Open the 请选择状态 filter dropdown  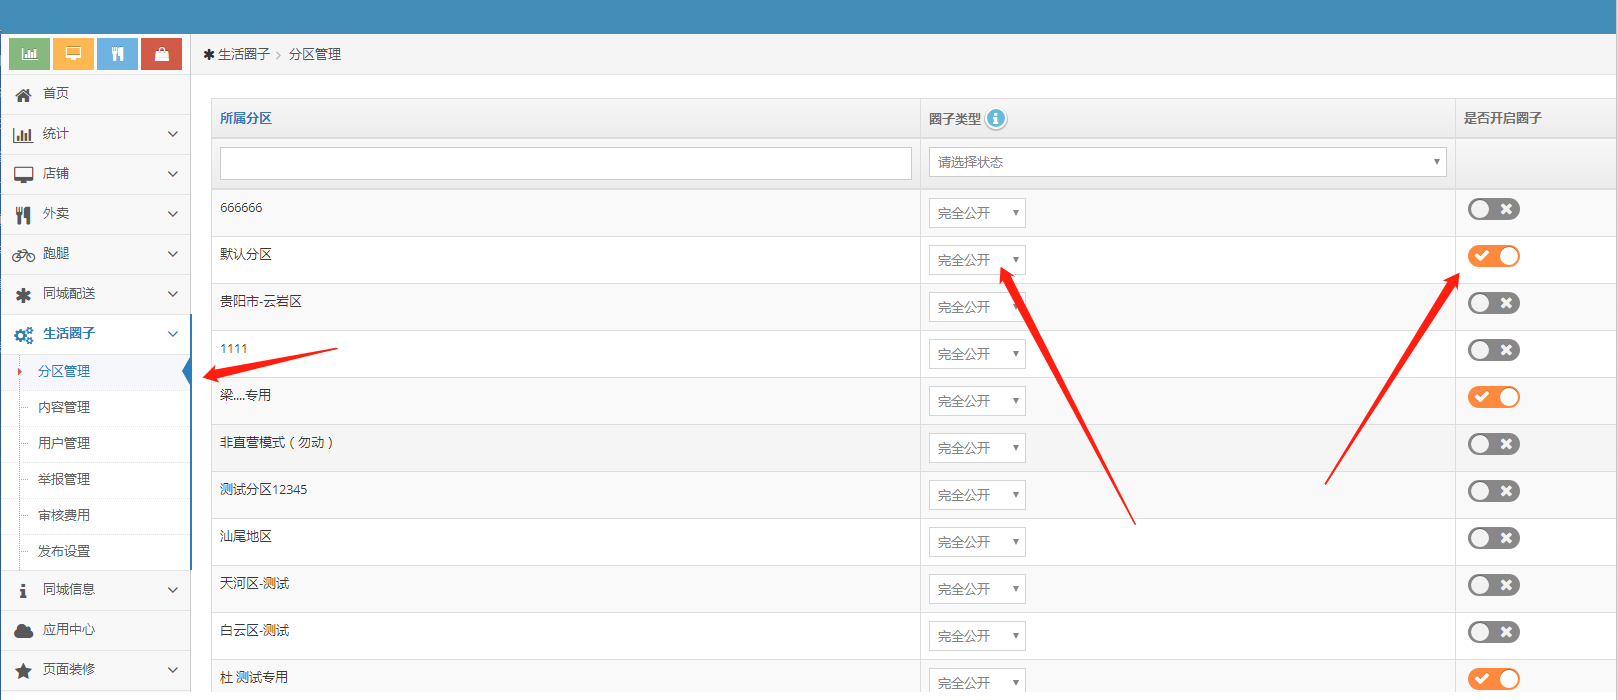pyautogui.click(x=1187, y=162)
